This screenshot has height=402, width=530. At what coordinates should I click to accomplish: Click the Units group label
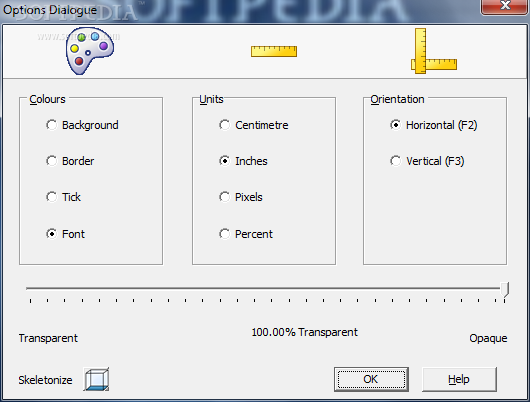tap(211, 99)
